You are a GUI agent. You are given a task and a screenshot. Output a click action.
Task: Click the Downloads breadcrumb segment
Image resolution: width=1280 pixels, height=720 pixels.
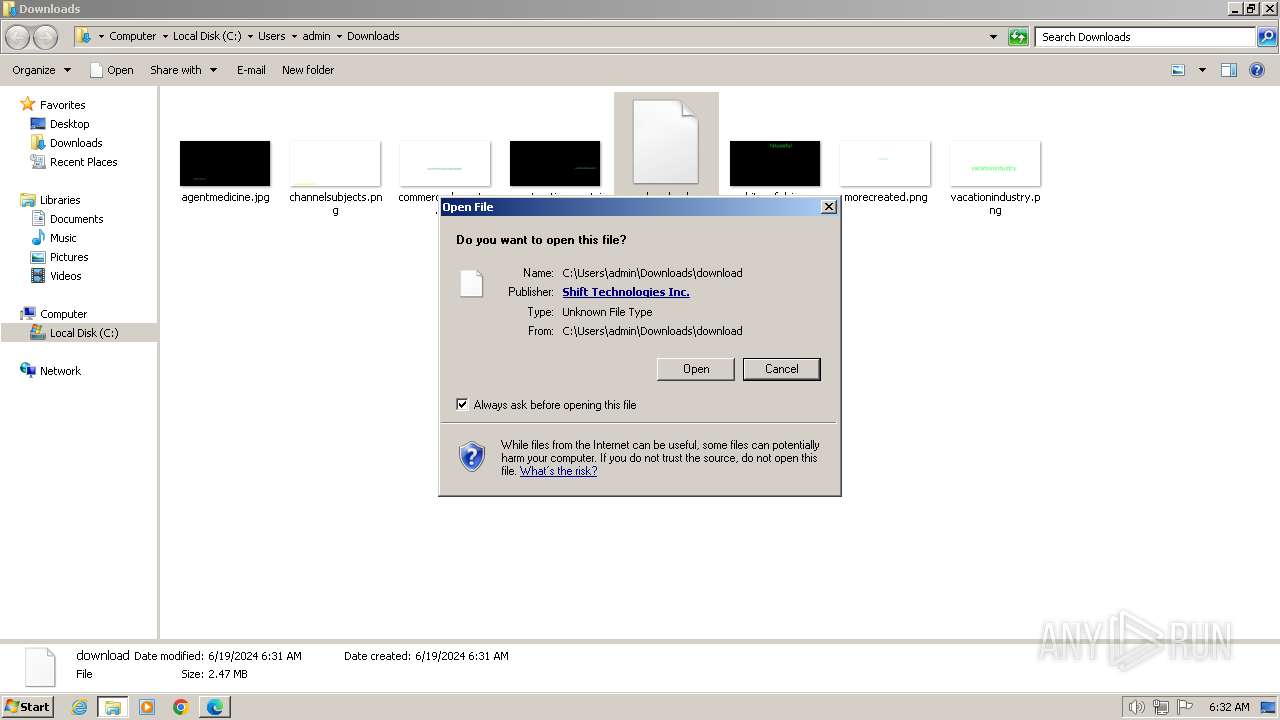coord(373,36)
